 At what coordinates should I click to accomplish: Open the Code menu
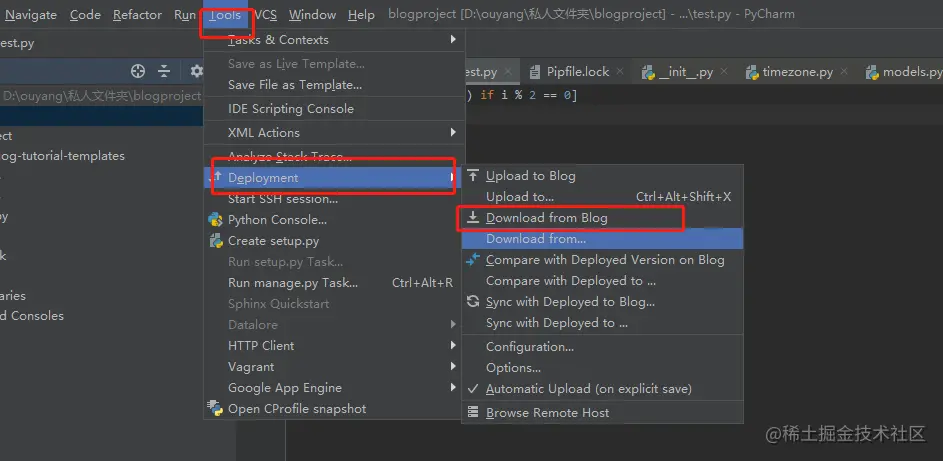[85, 14]
